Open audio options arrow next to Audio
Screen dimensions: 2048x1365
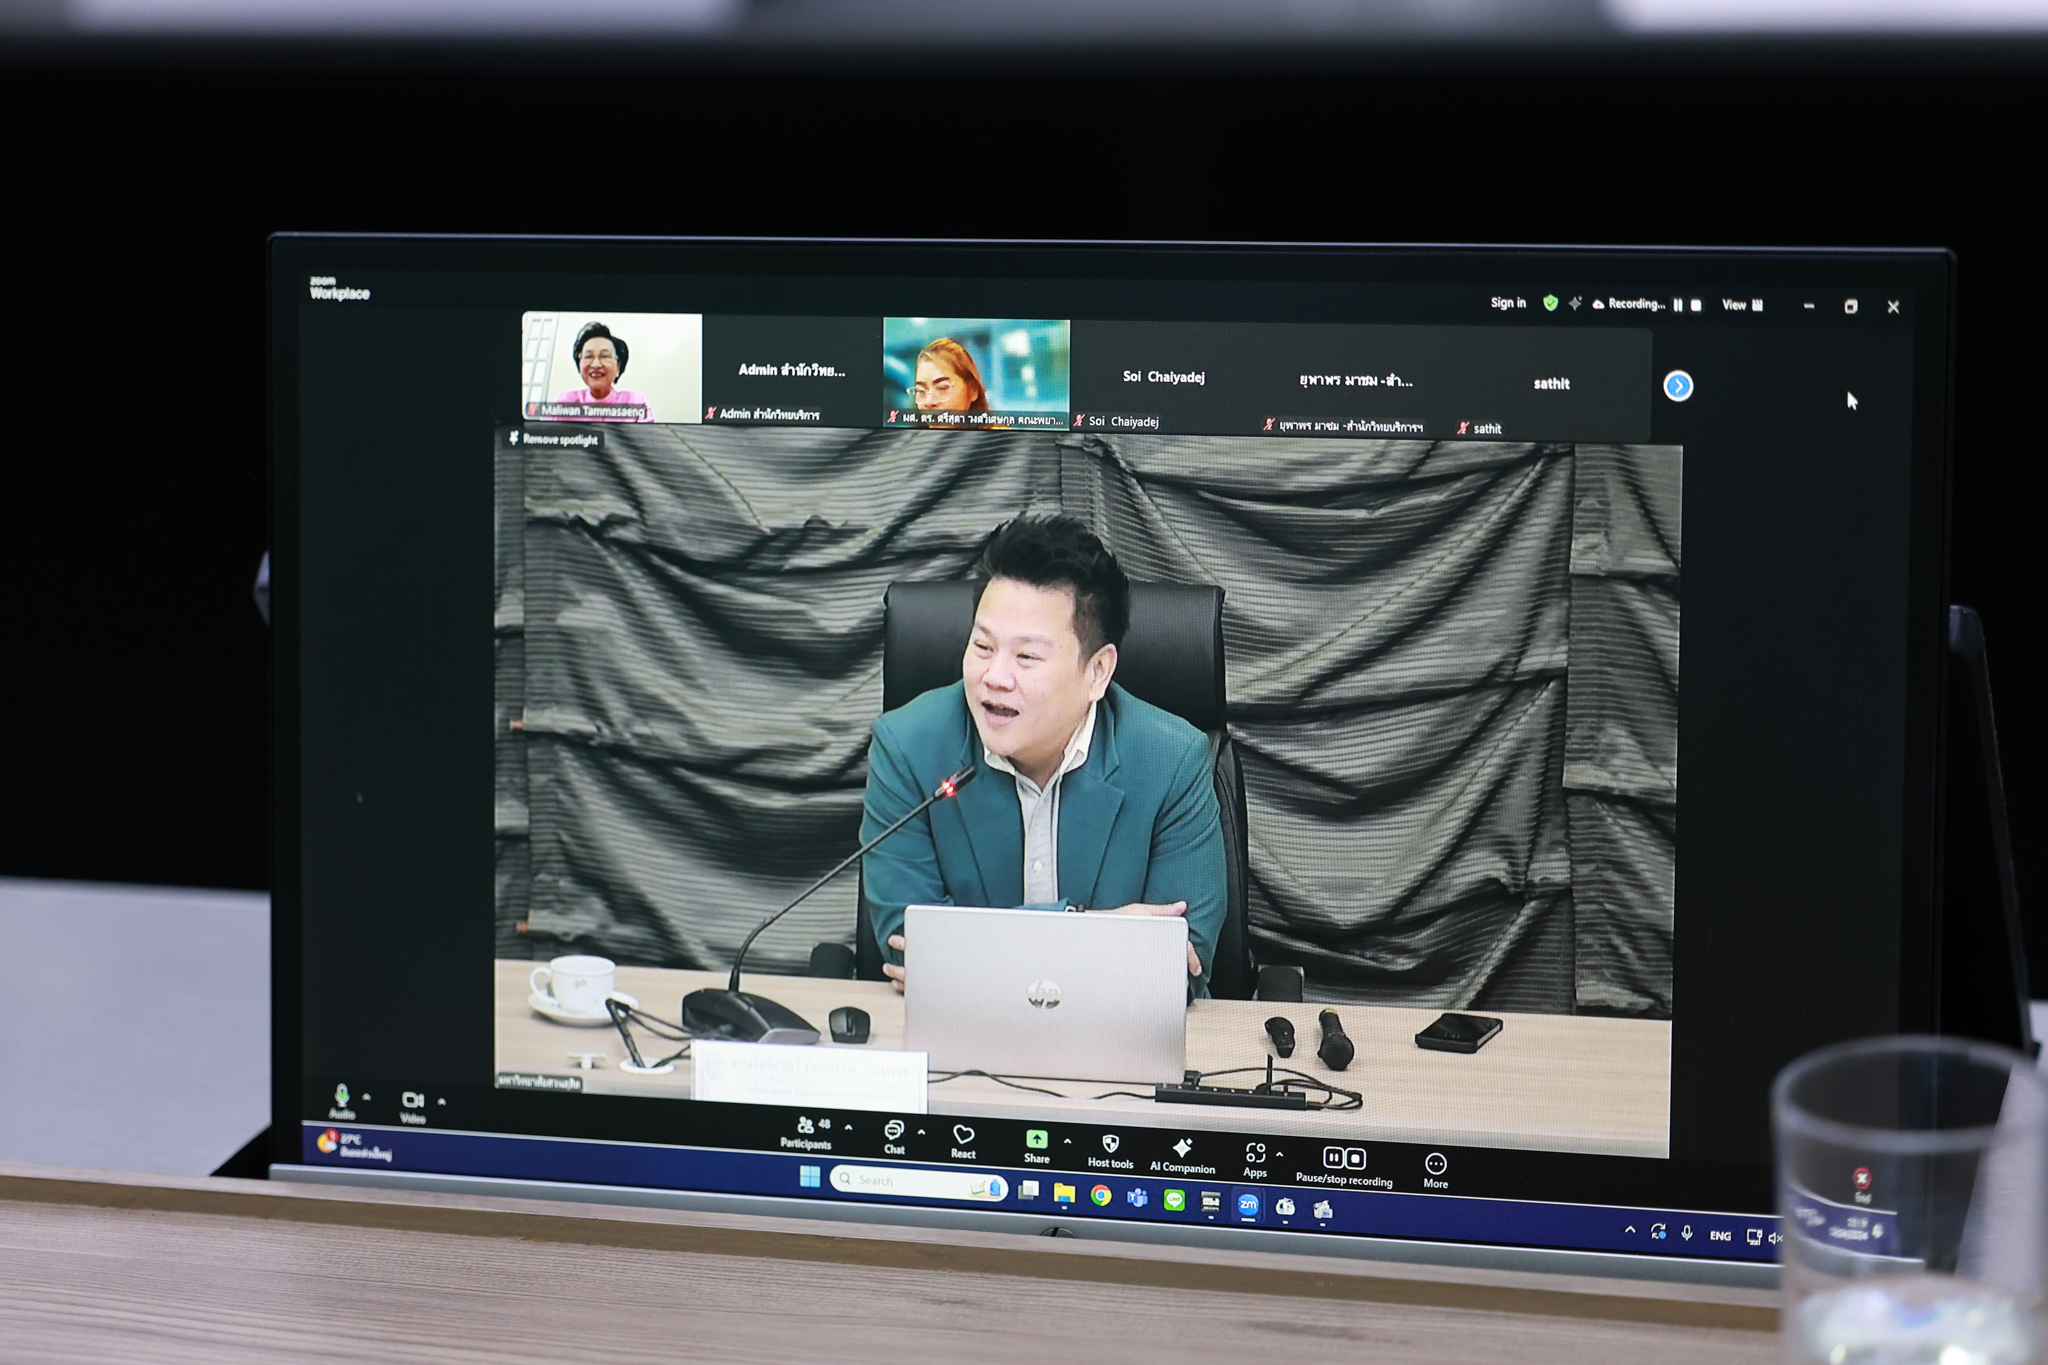tap(367, 1097)
